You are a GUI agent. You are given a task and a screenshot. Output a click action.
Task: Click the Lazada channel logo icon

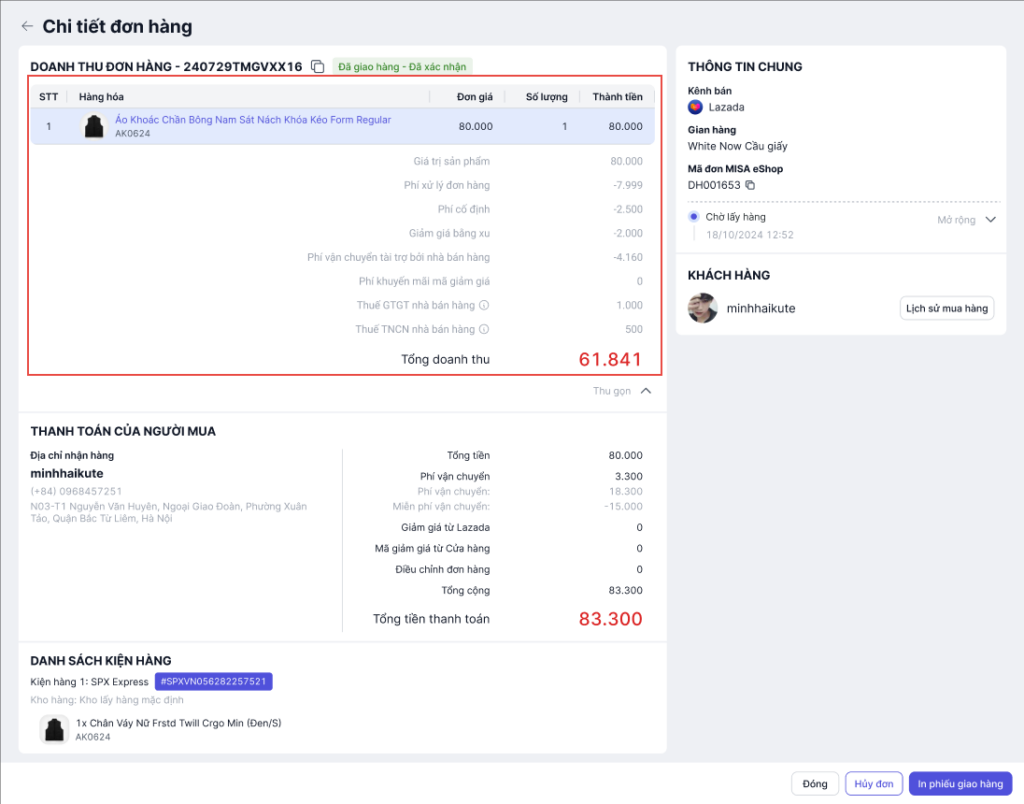(696, 107)
